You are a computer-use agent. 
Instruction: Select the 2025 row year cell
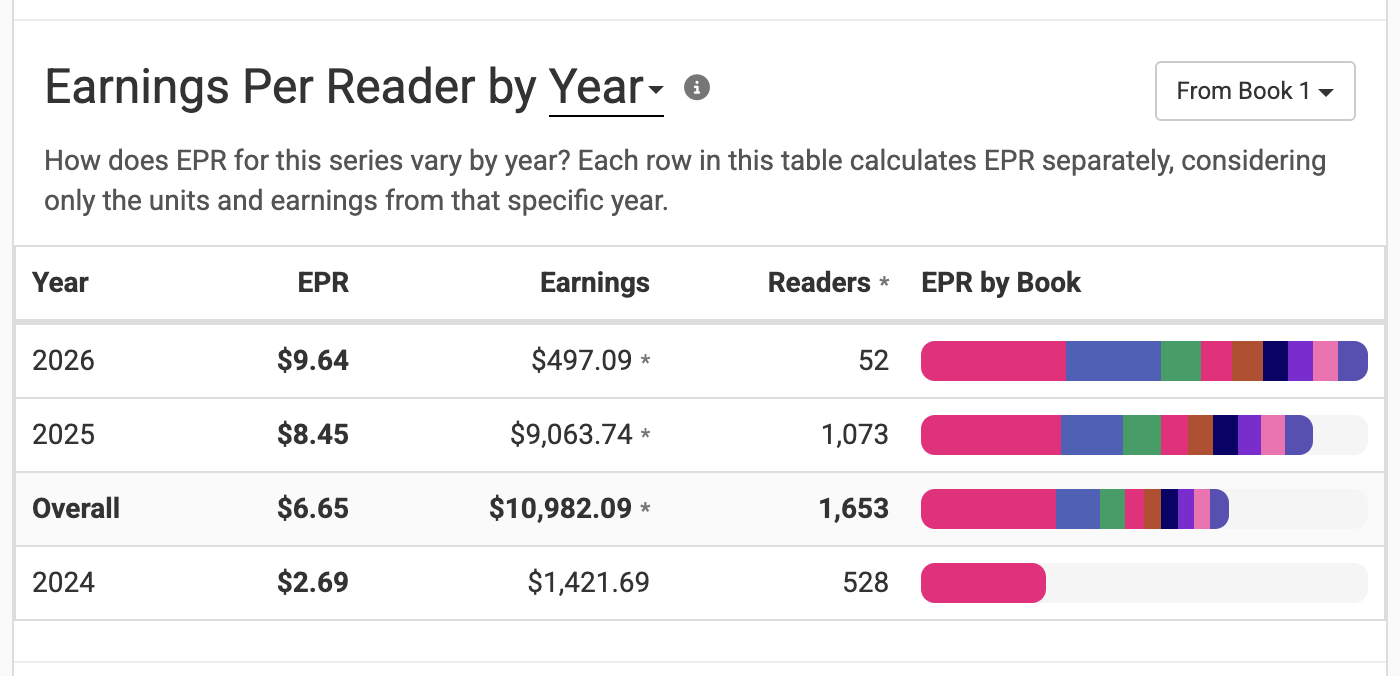coord(63,435)
